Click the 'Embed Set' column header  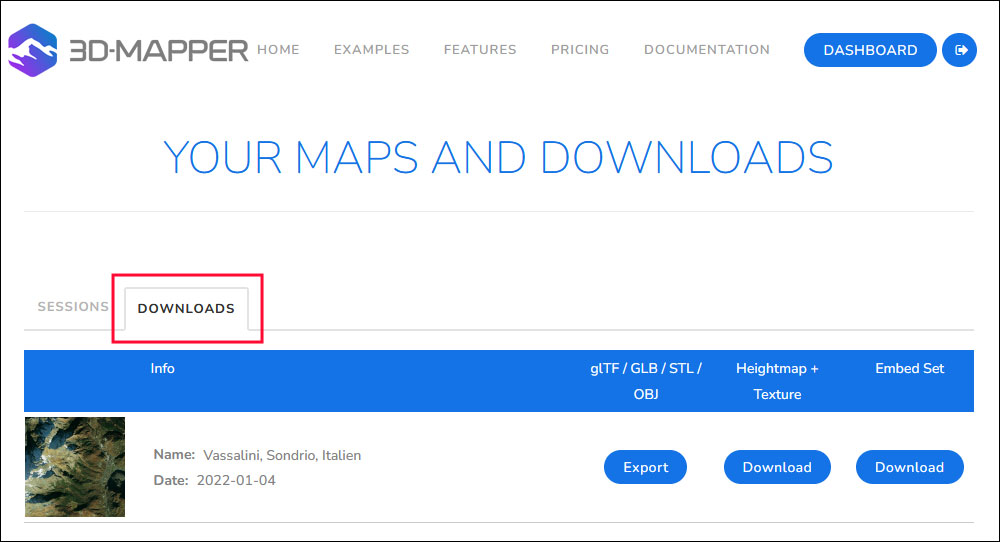pyautogui.click(x=909, y=369)
